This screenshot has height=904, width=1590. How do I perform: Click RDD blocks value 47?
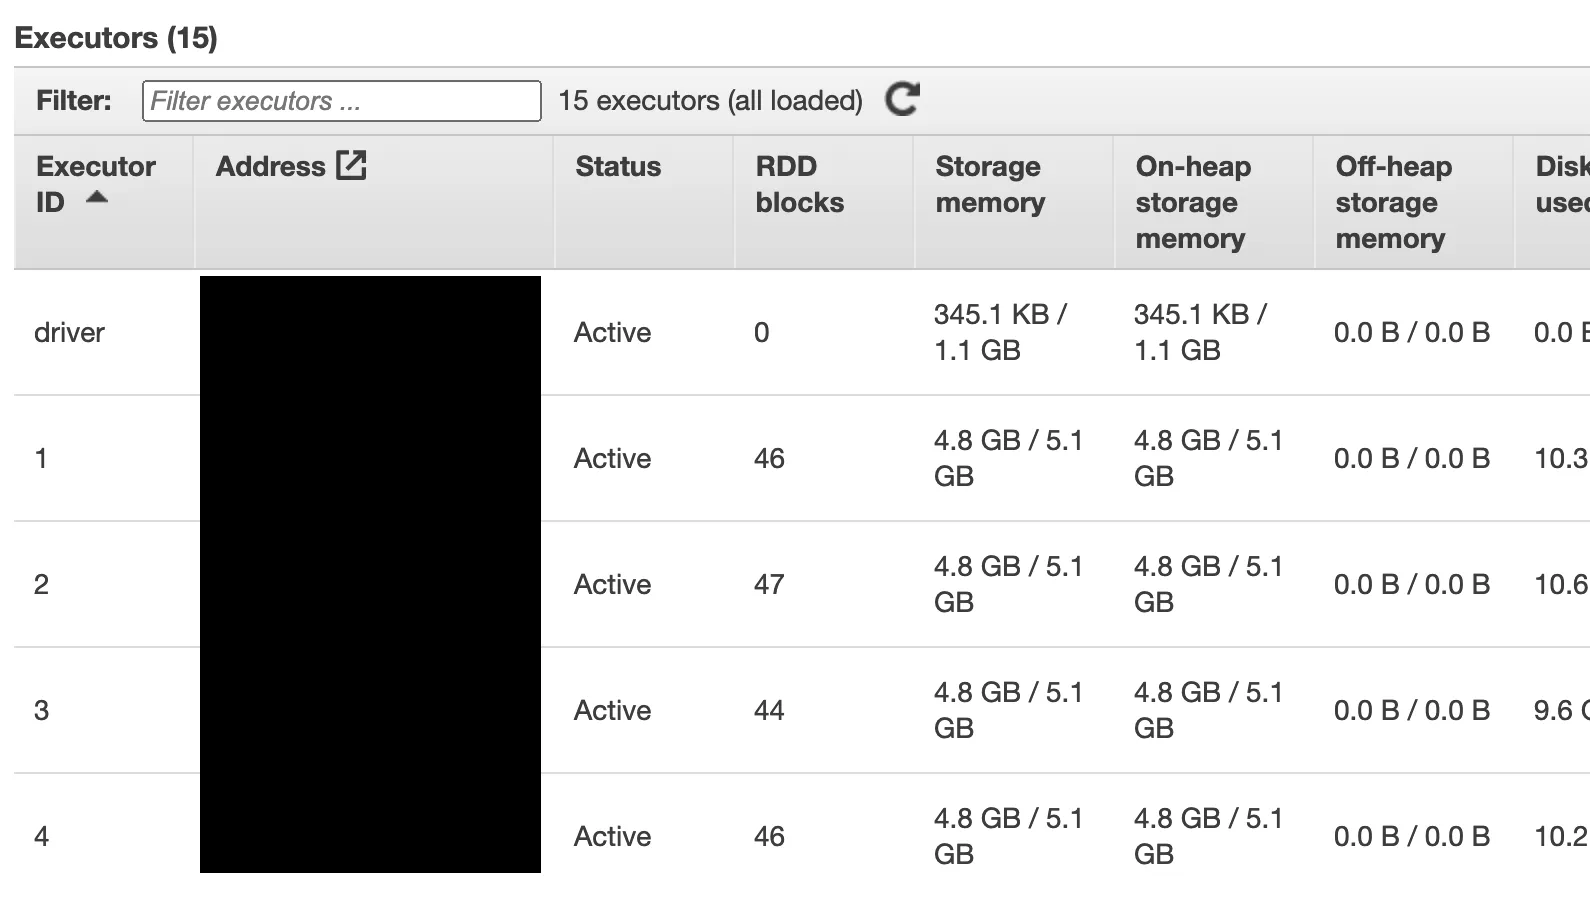coord(769,584)
